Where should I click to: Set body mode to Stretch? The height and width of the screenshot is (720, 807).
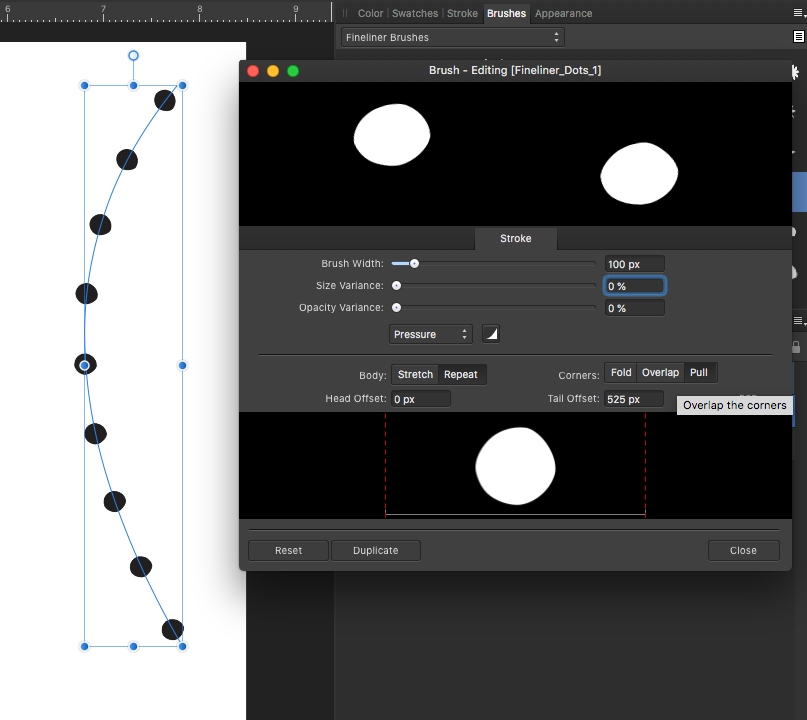[414, 373]
